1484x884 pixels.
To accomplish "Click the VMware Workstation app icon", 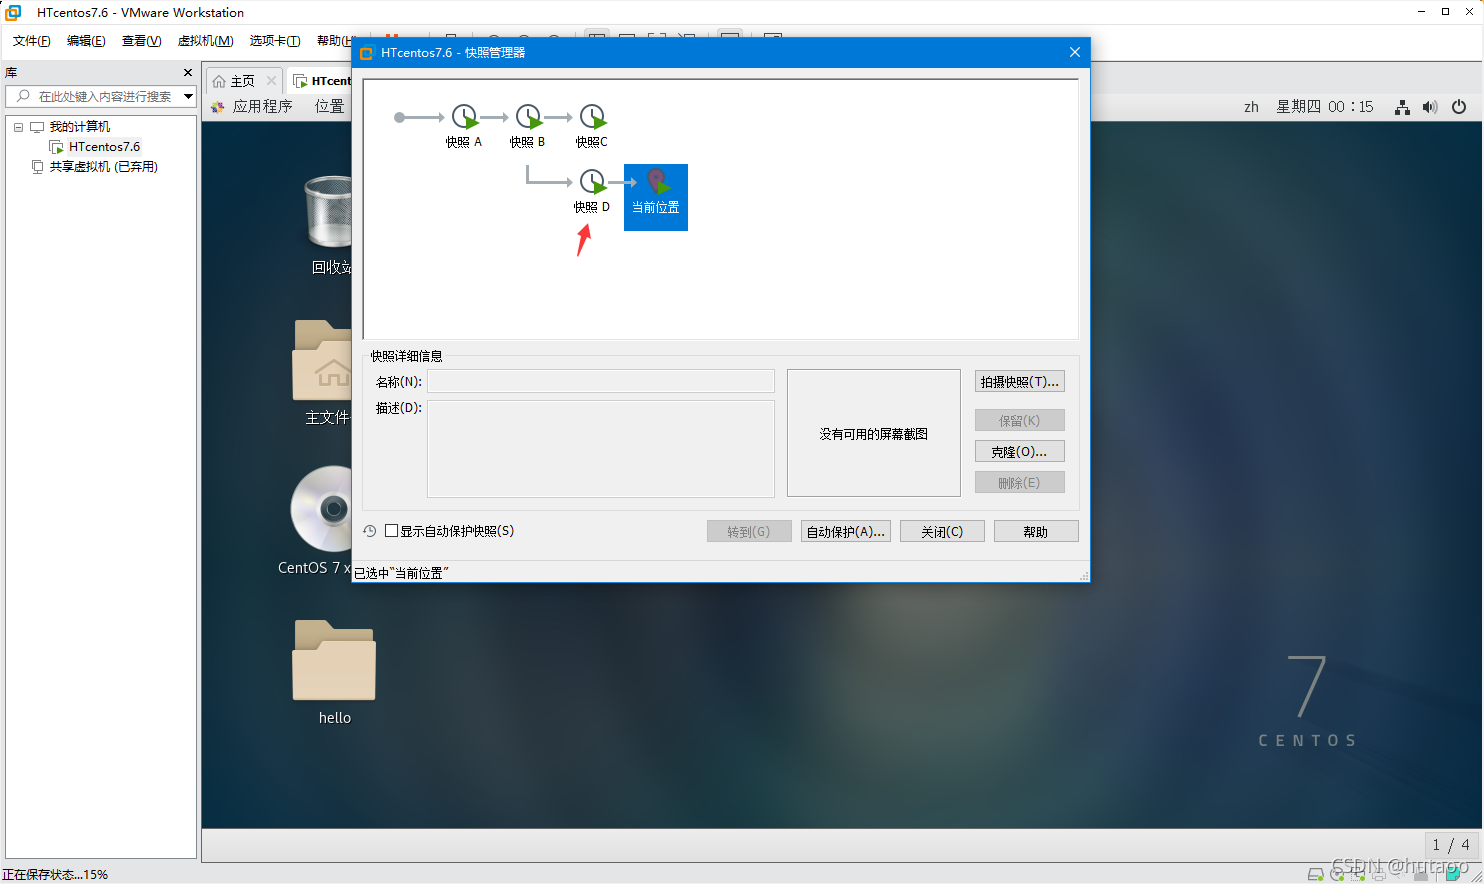I will (13, 12).
